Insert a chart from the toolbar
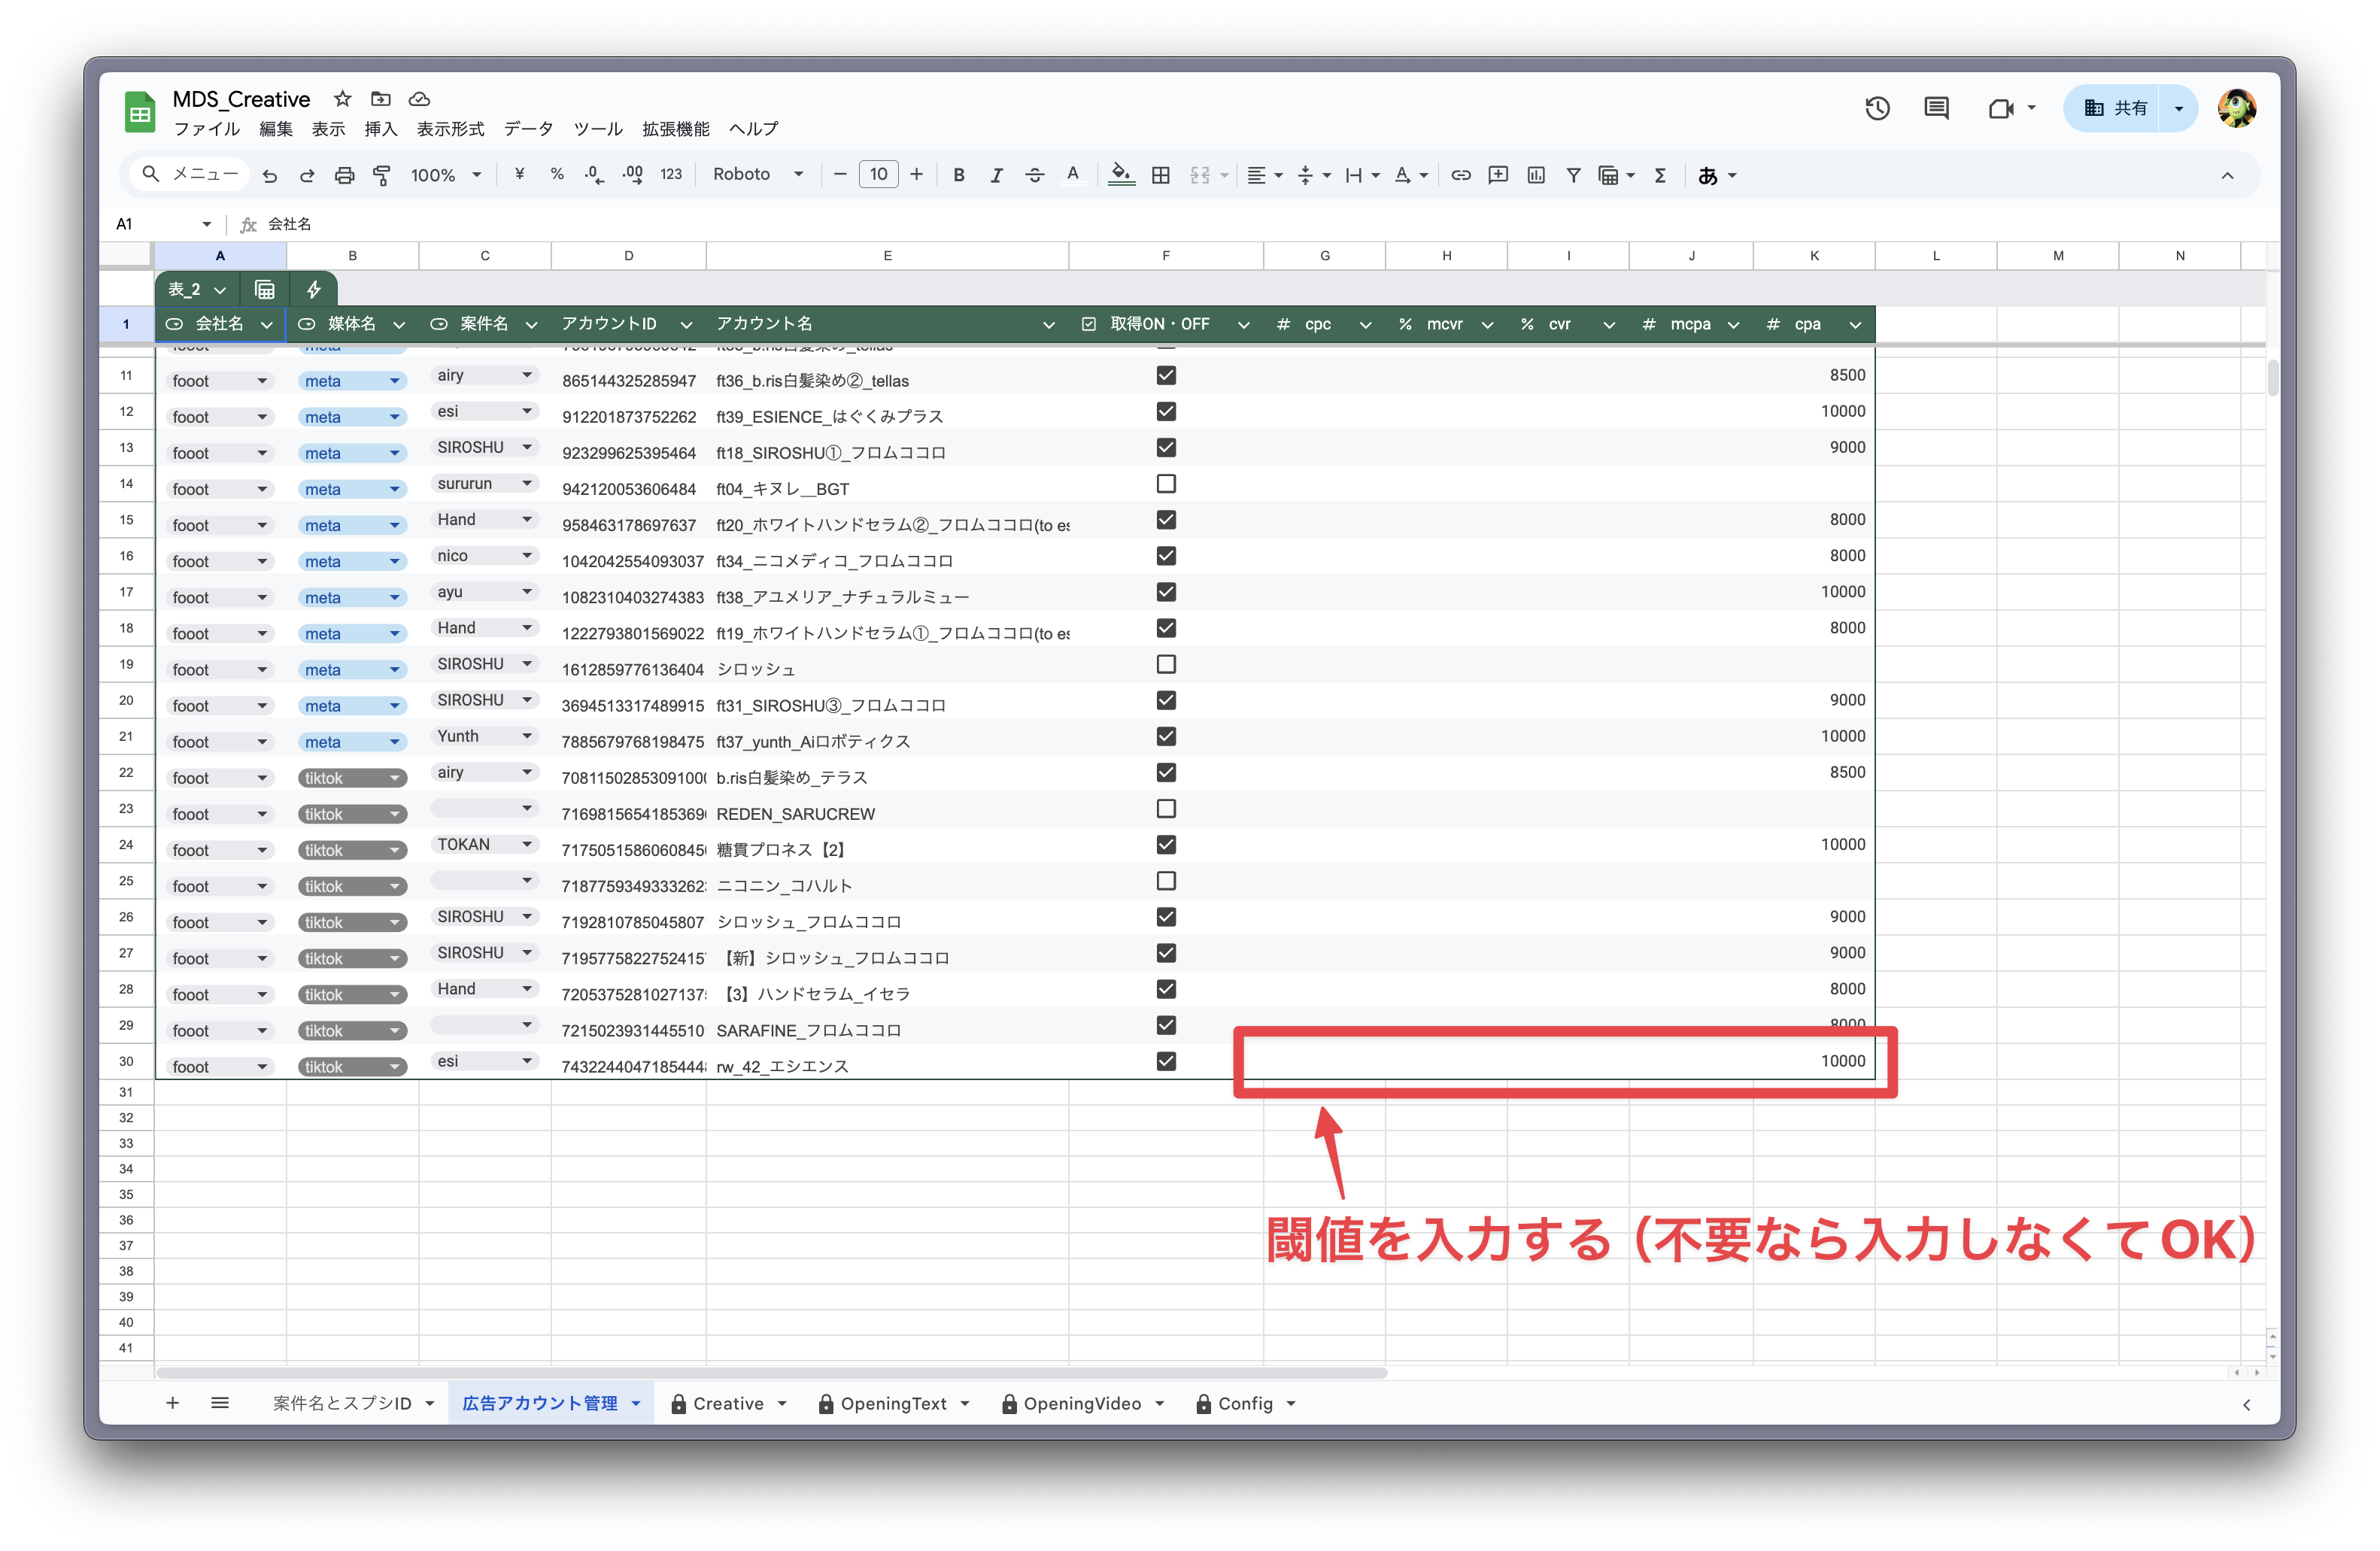 [1536, 174]
